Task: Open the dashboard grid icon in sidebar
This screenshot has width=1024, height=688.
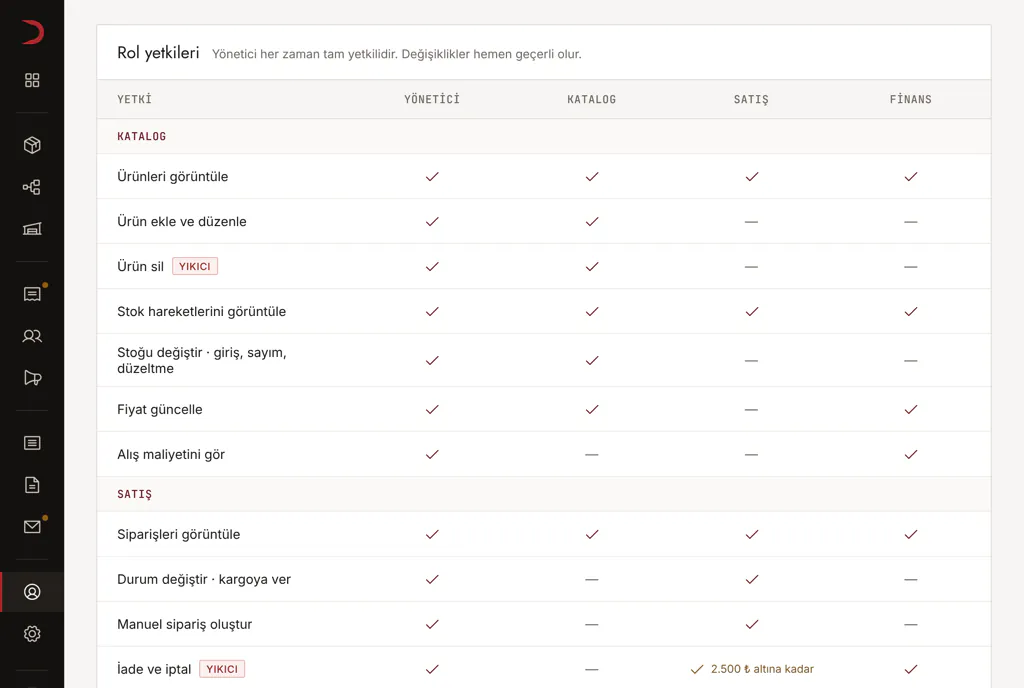Action: click(32, 80)
